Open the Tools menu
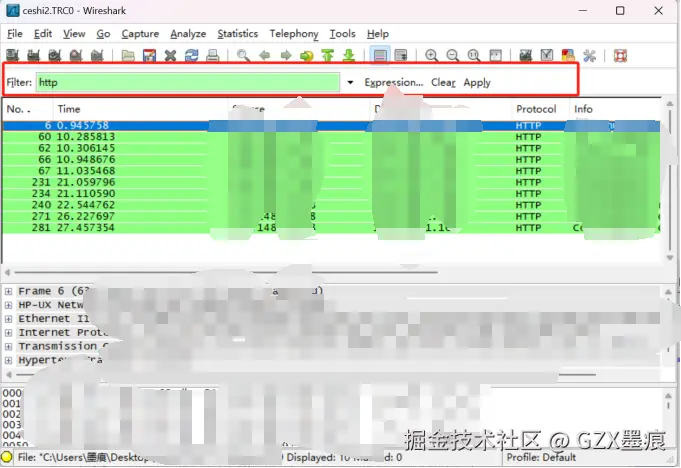The height and width of the screenshot is (468, 681). tap(342, 34)
